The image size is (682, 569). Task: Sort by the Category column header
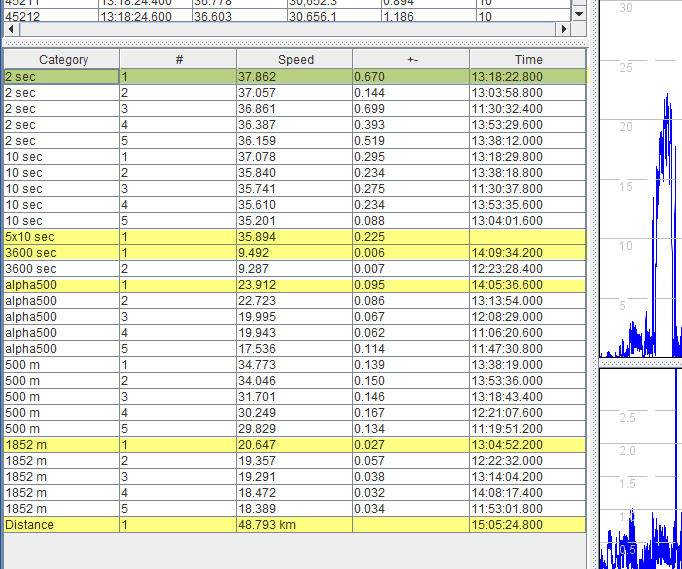tap(61, 60)
